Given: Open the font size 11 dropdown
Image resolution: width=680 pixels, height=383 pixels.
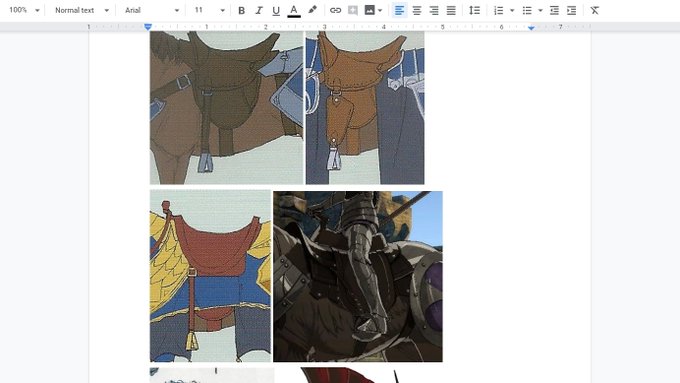Looking at the screenshot, I should tap(209, 10).
